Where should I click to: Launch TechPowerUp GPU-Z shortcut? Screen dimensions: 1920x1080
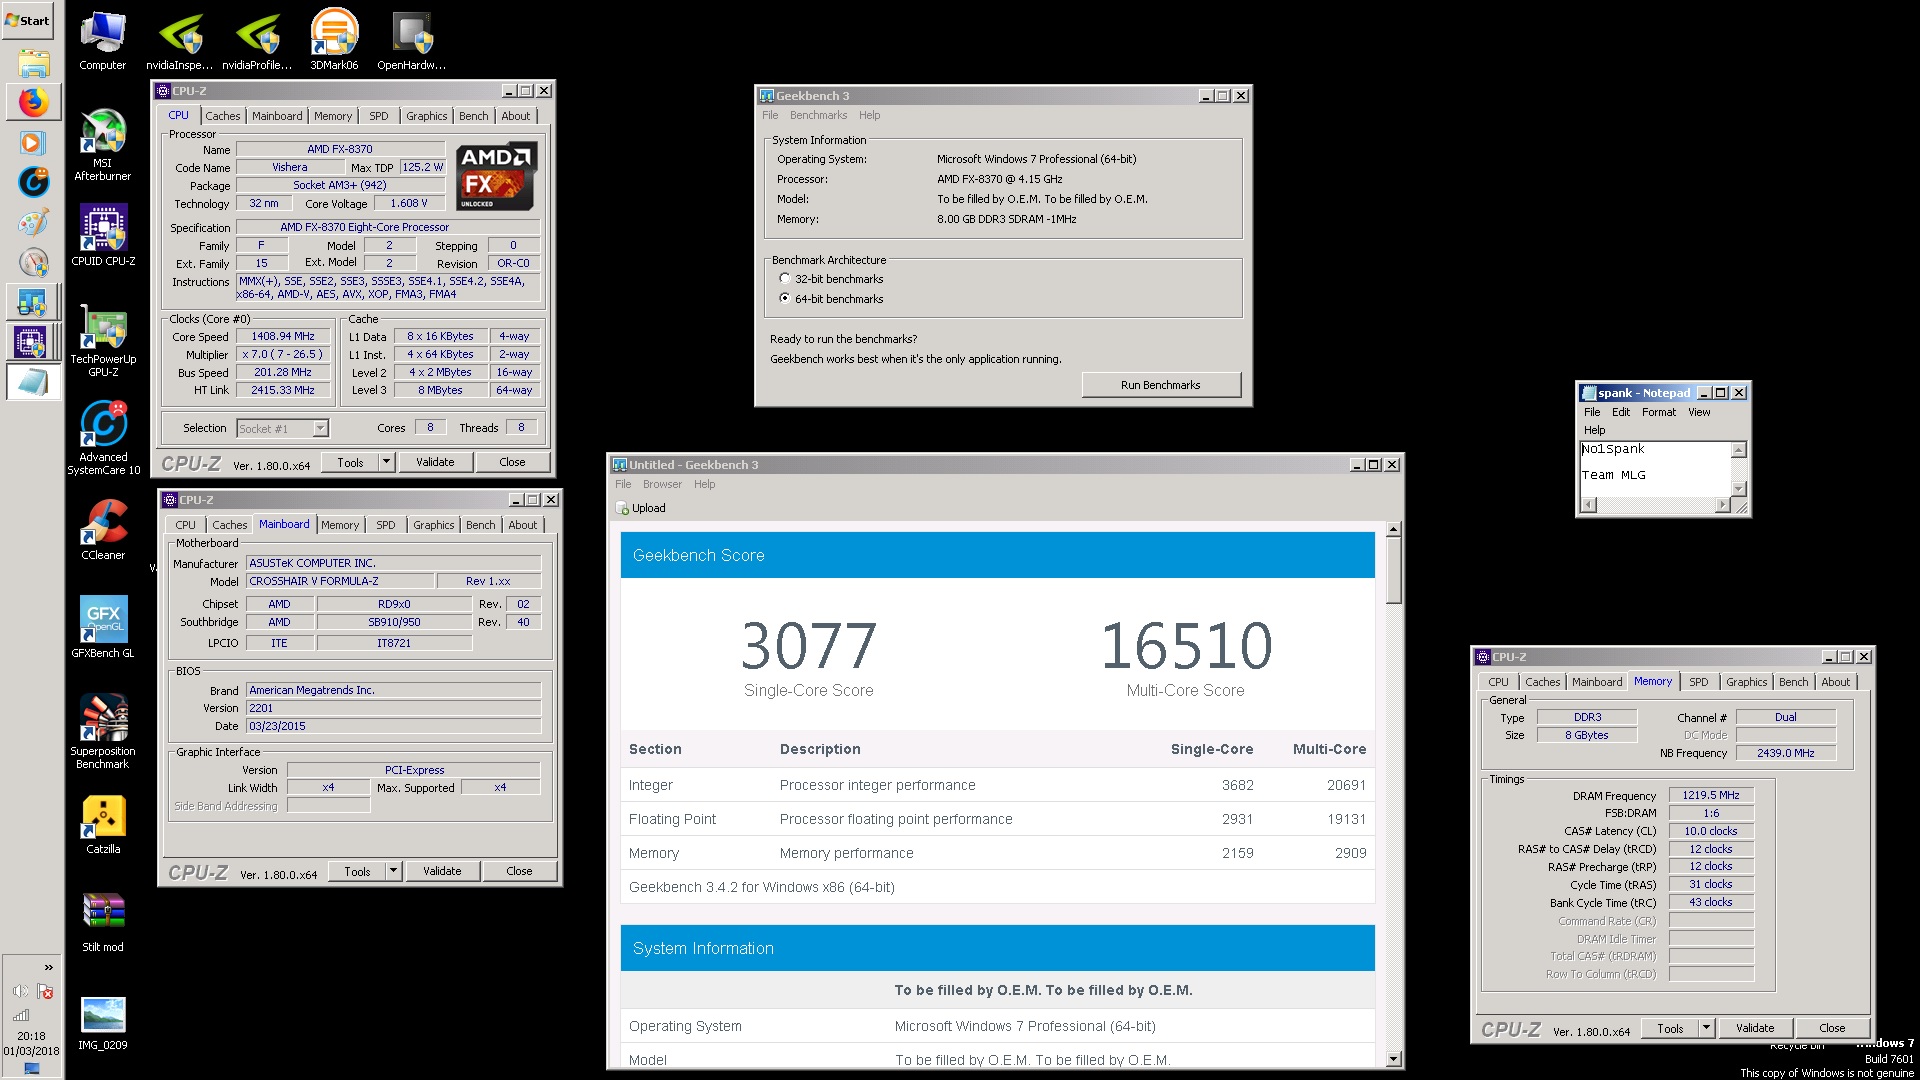(x=103, y=340)
